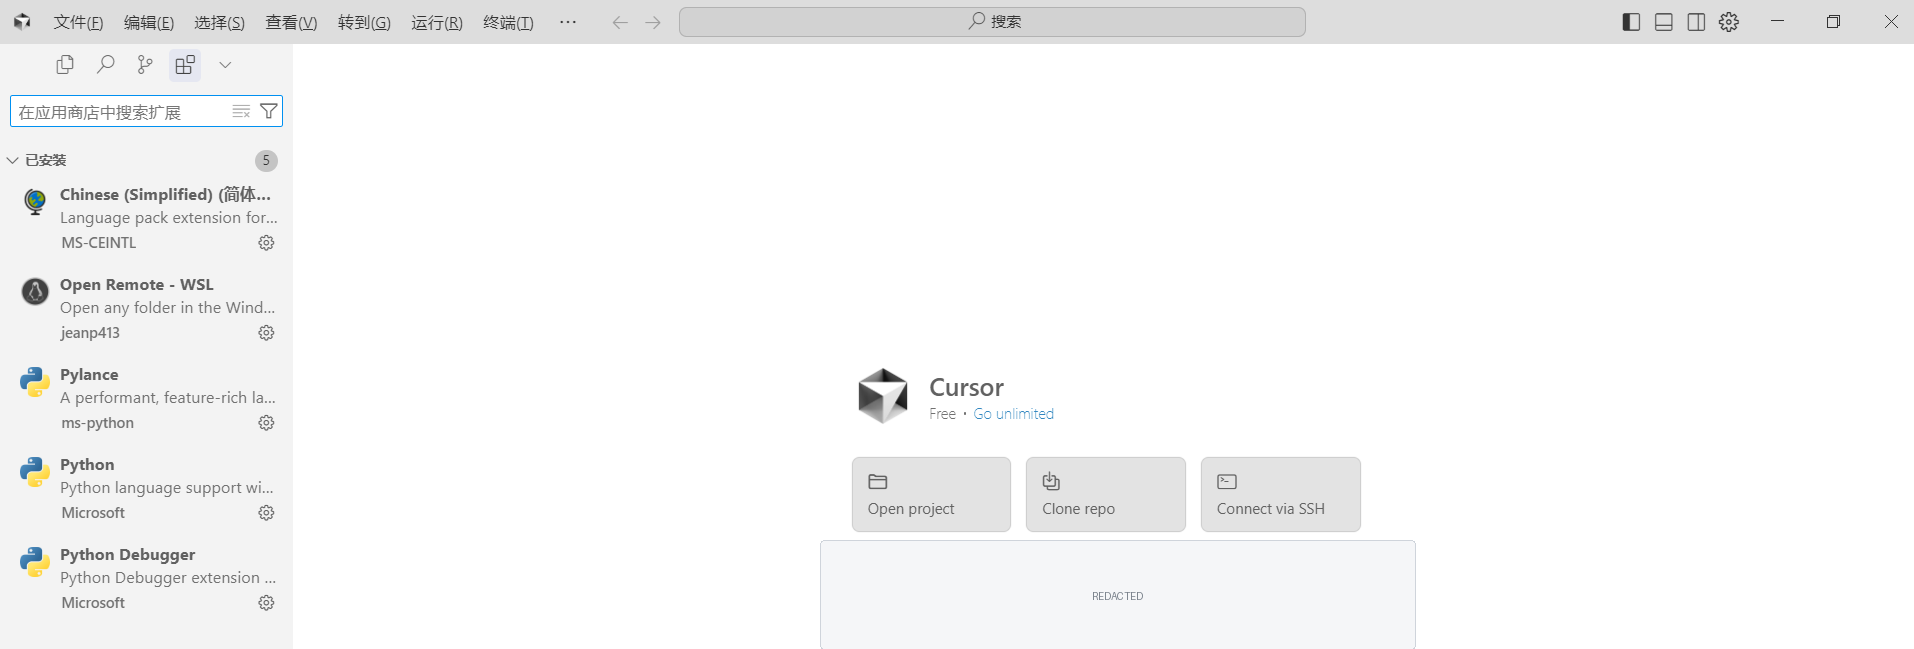
Task: Open the overflow menu with three dots
Action: [568, 22]
